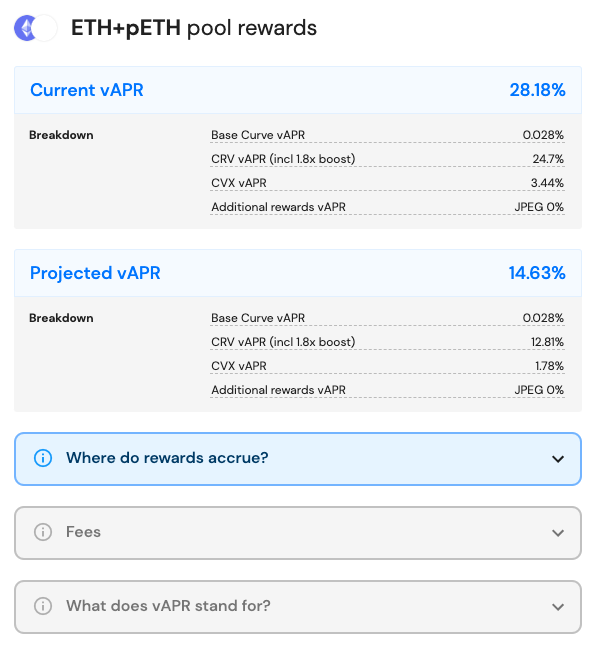Expand the Fees section chevron
The image size is (593, 663).
coord(558,533)
